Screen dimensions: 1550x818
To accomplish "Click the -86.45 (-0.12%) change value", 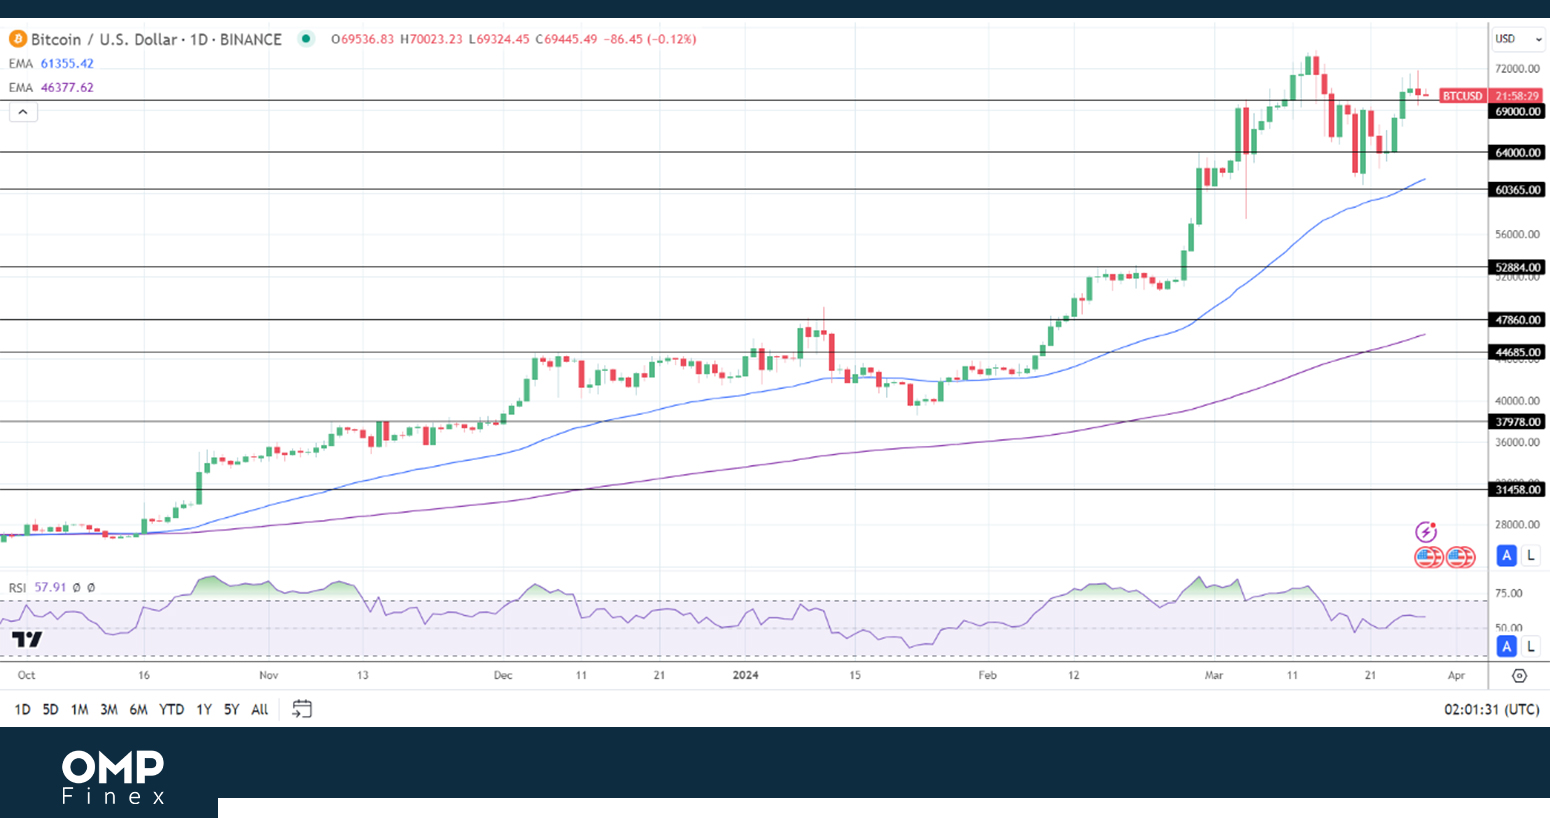I will 650,39.
